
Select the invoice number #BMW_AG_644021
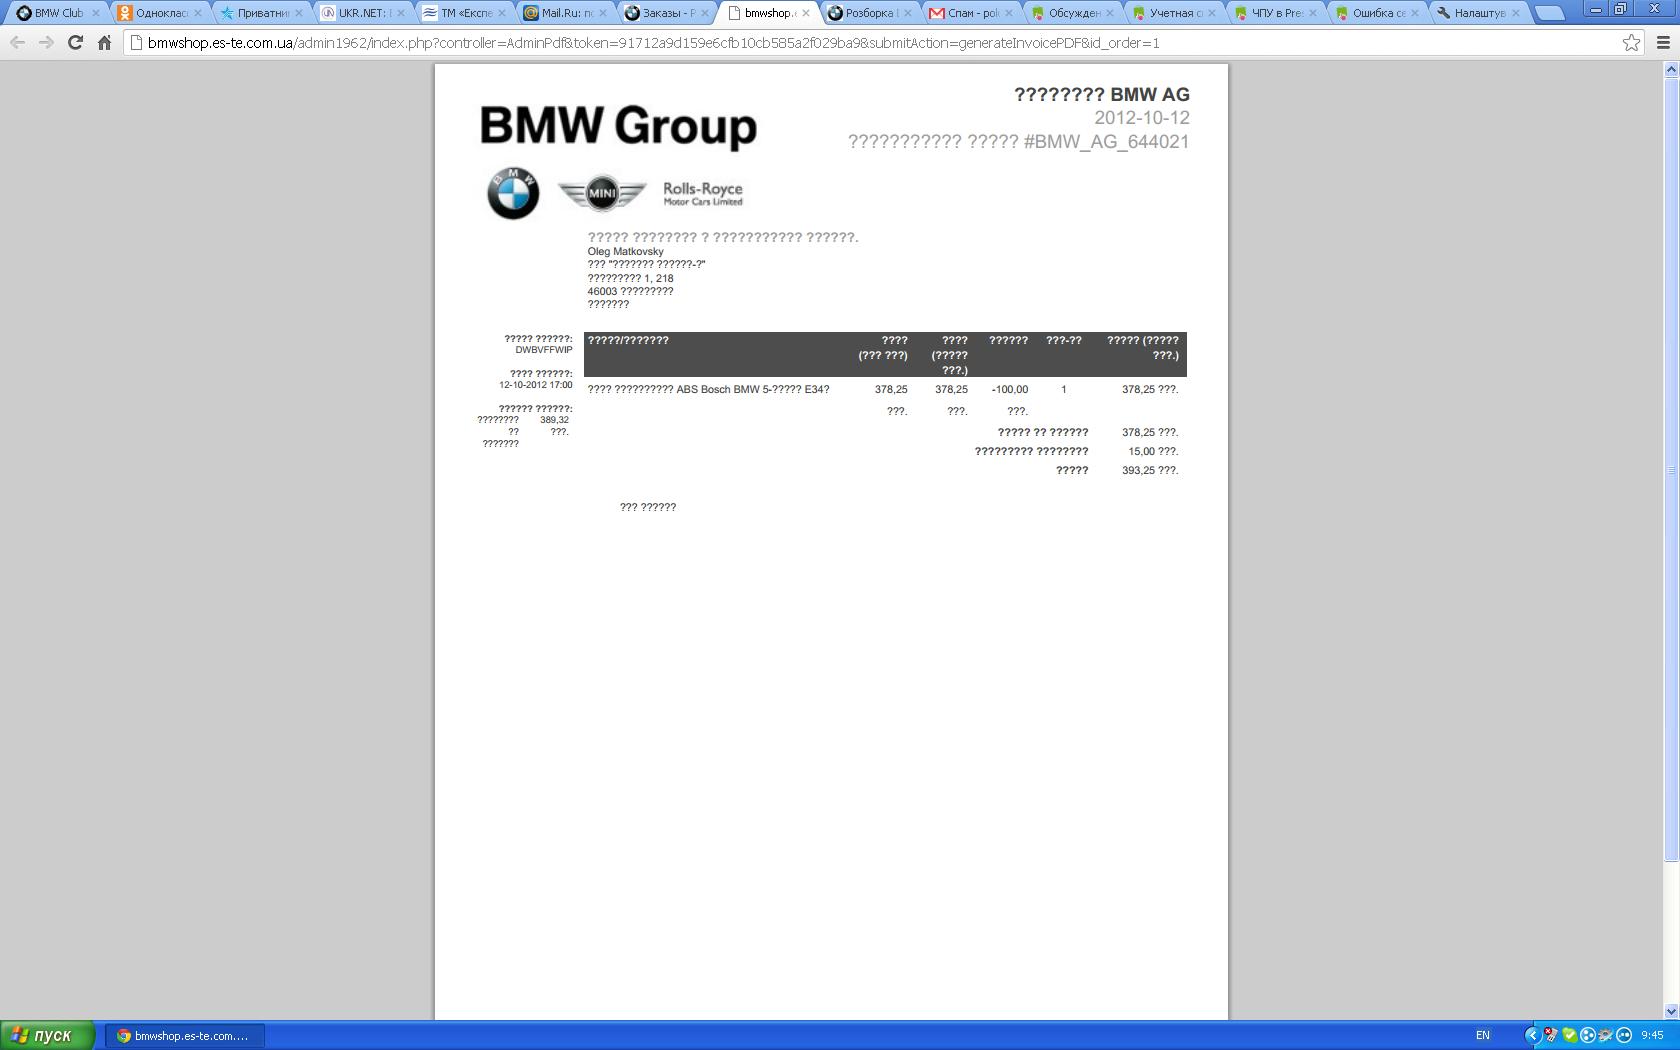pyautogui.click(x=1107, y=142)
